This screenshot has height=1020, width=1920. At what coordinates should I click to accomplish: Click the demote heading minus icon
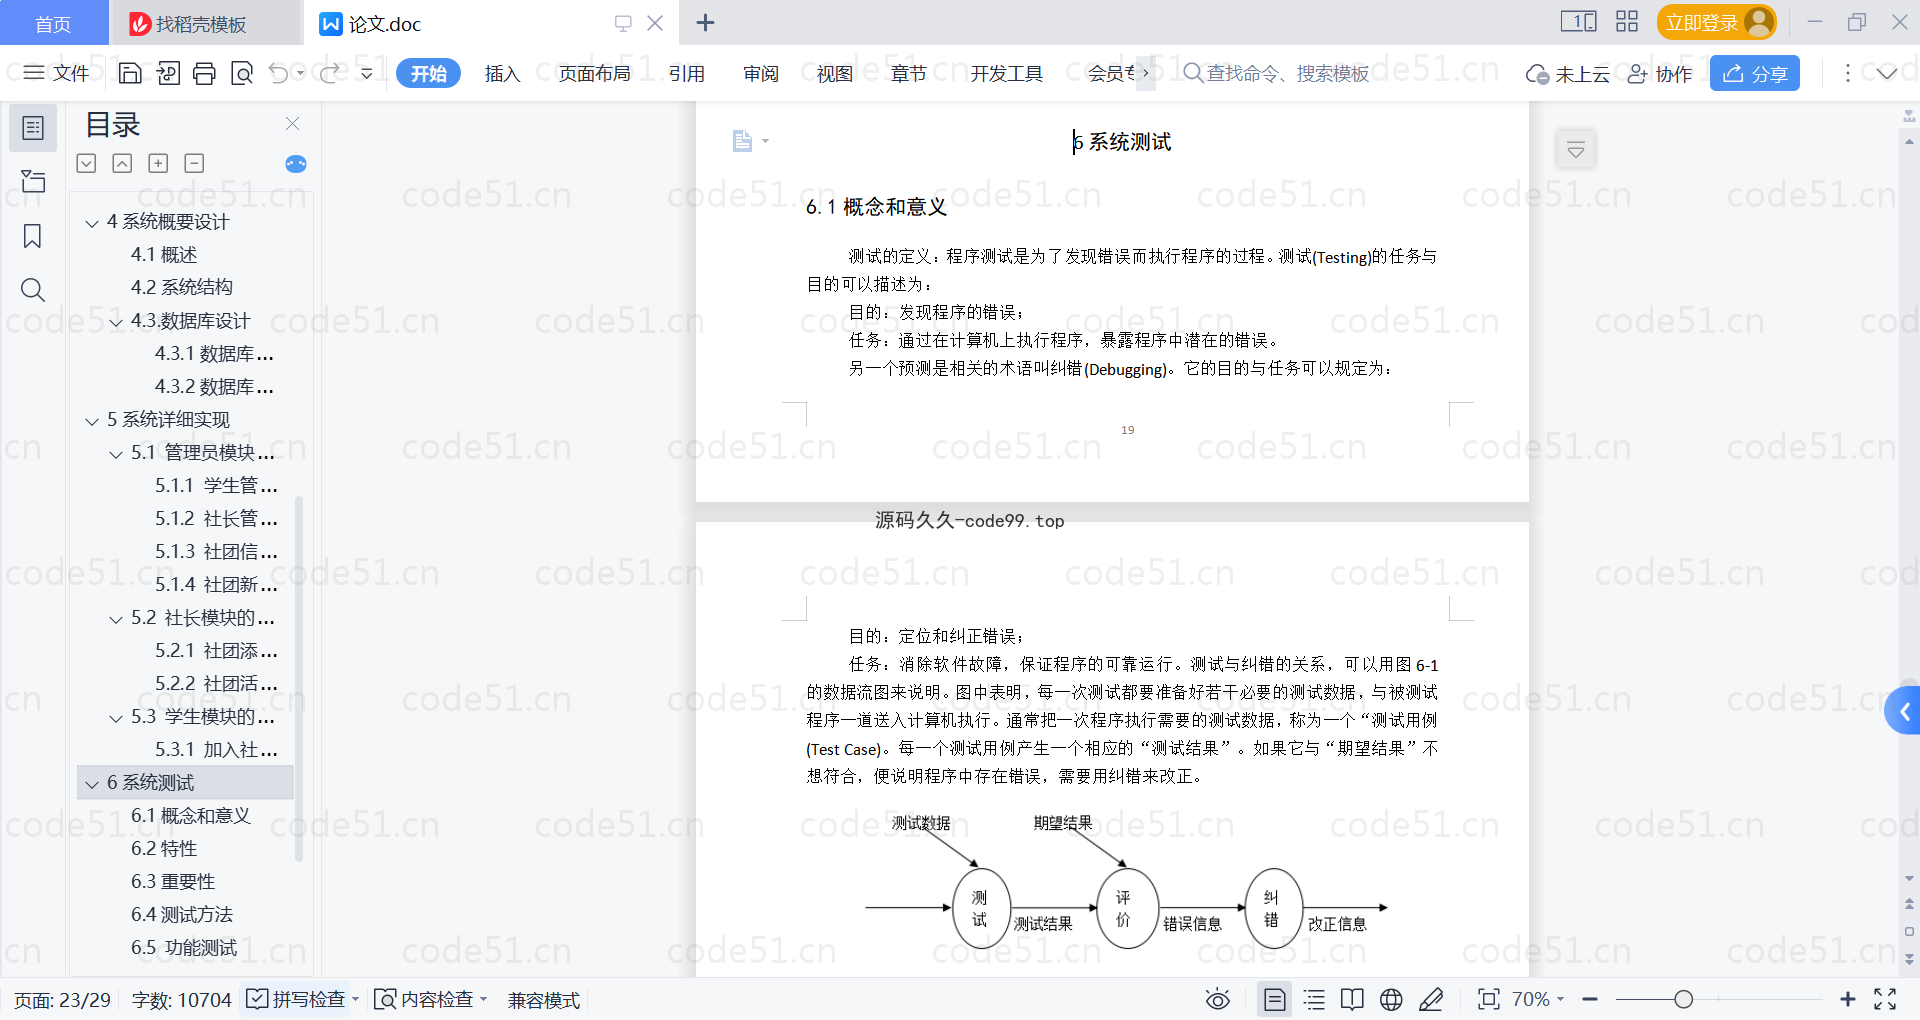coord(194,163)
